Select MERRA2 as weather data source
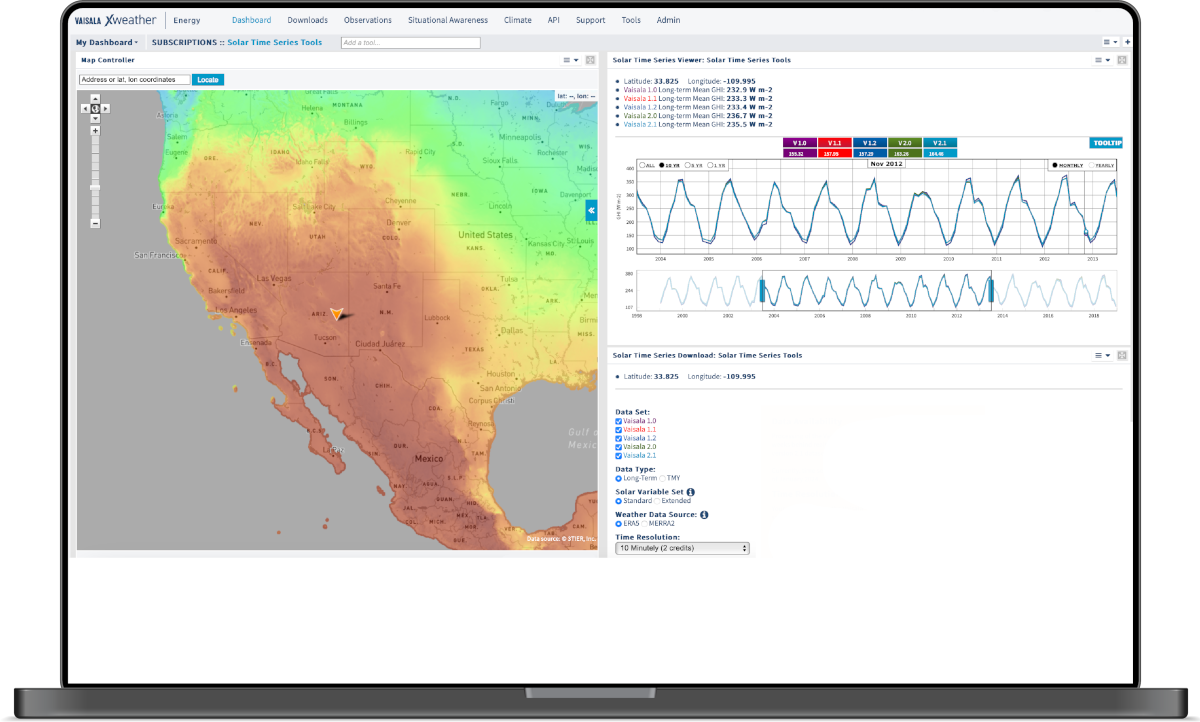This screenshot has height=722, width=1200. click(644, 524)
